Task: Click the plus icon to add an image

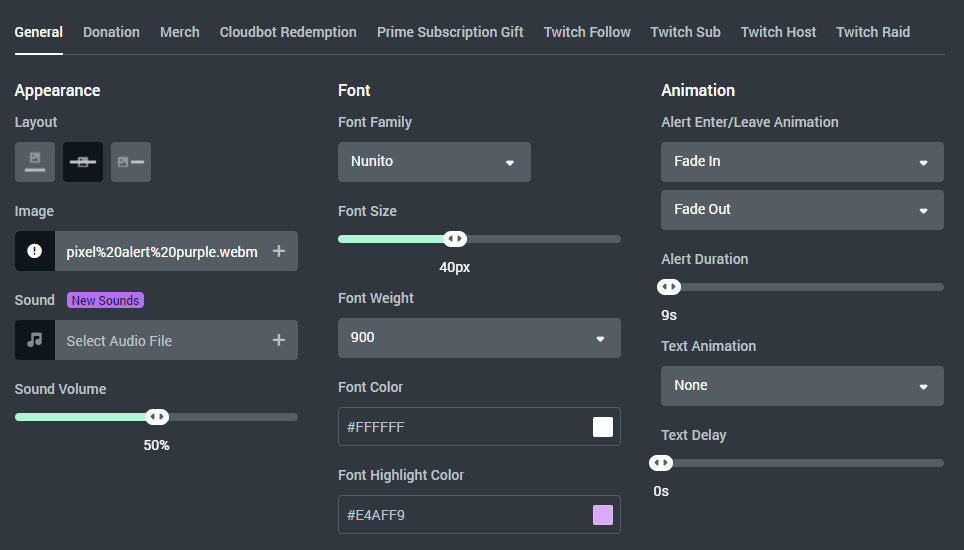Action: pos(279,252)
